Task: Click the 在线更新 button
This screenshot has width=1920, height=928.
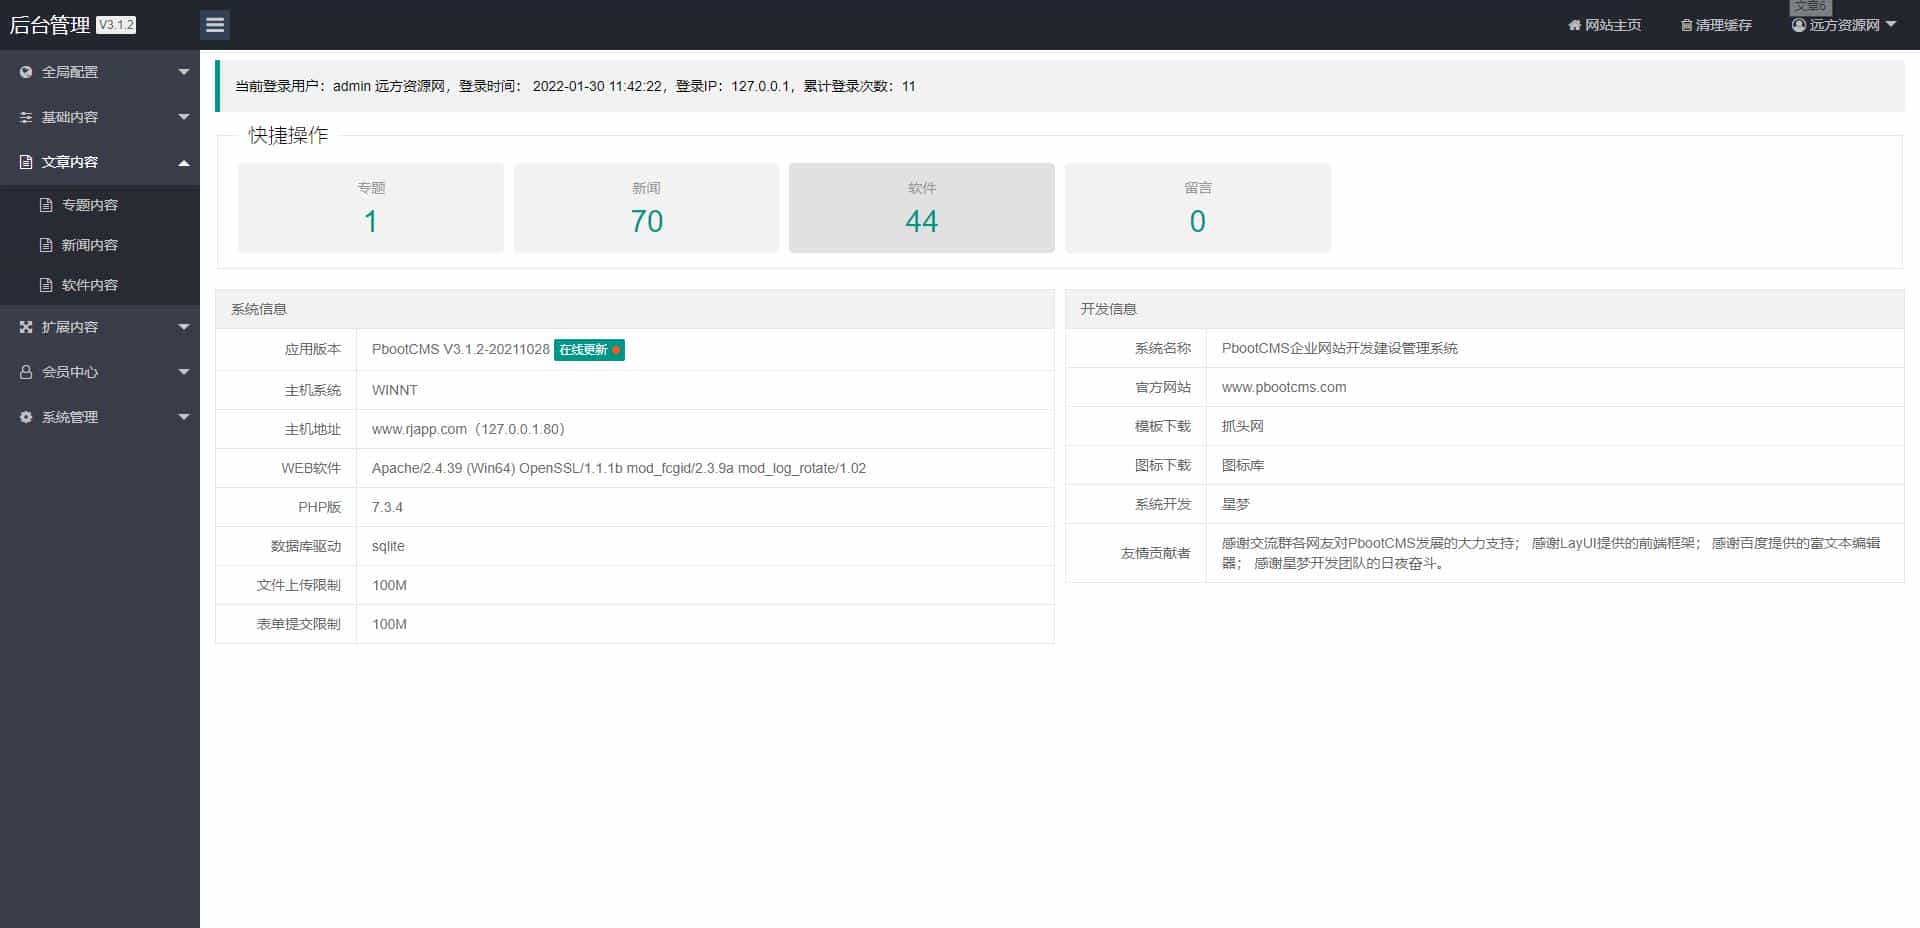Action: coord(589,350)
